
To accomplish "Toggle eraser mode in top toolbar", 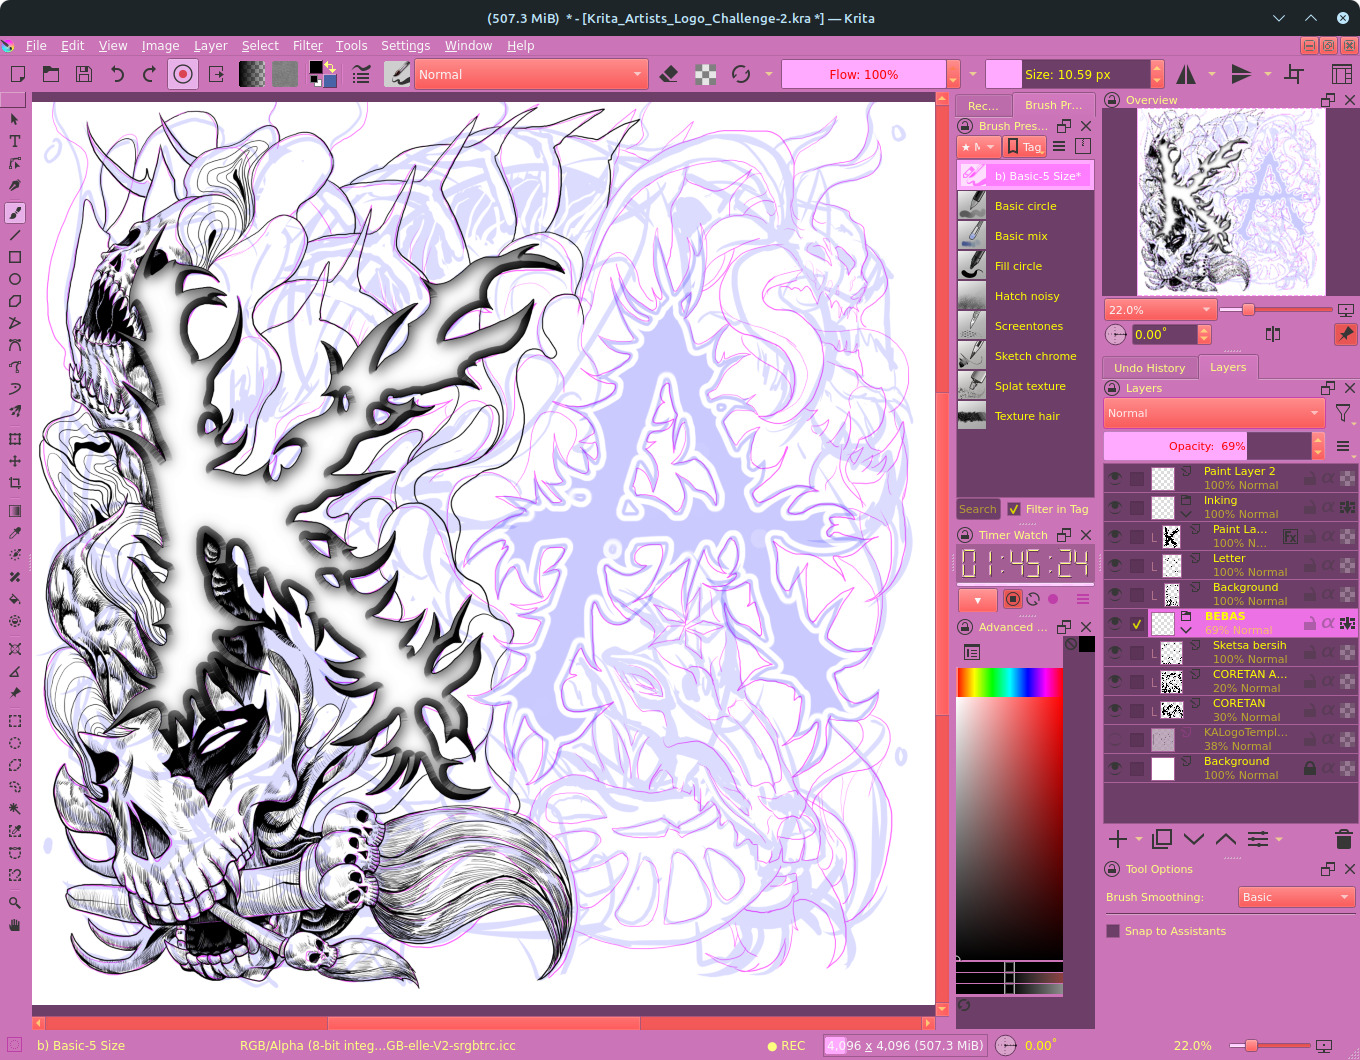I will 670,74.
